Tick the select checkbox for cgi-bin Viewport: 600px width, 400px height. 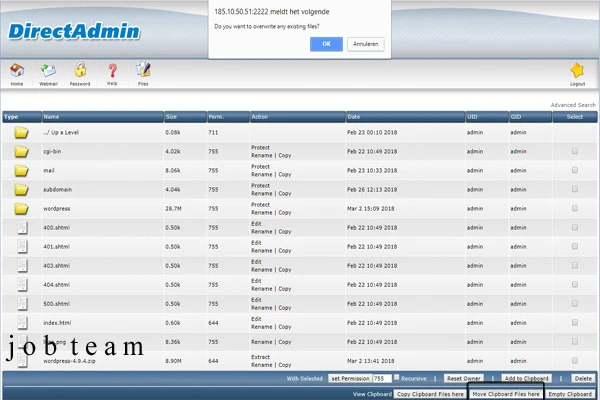point(574,151)
